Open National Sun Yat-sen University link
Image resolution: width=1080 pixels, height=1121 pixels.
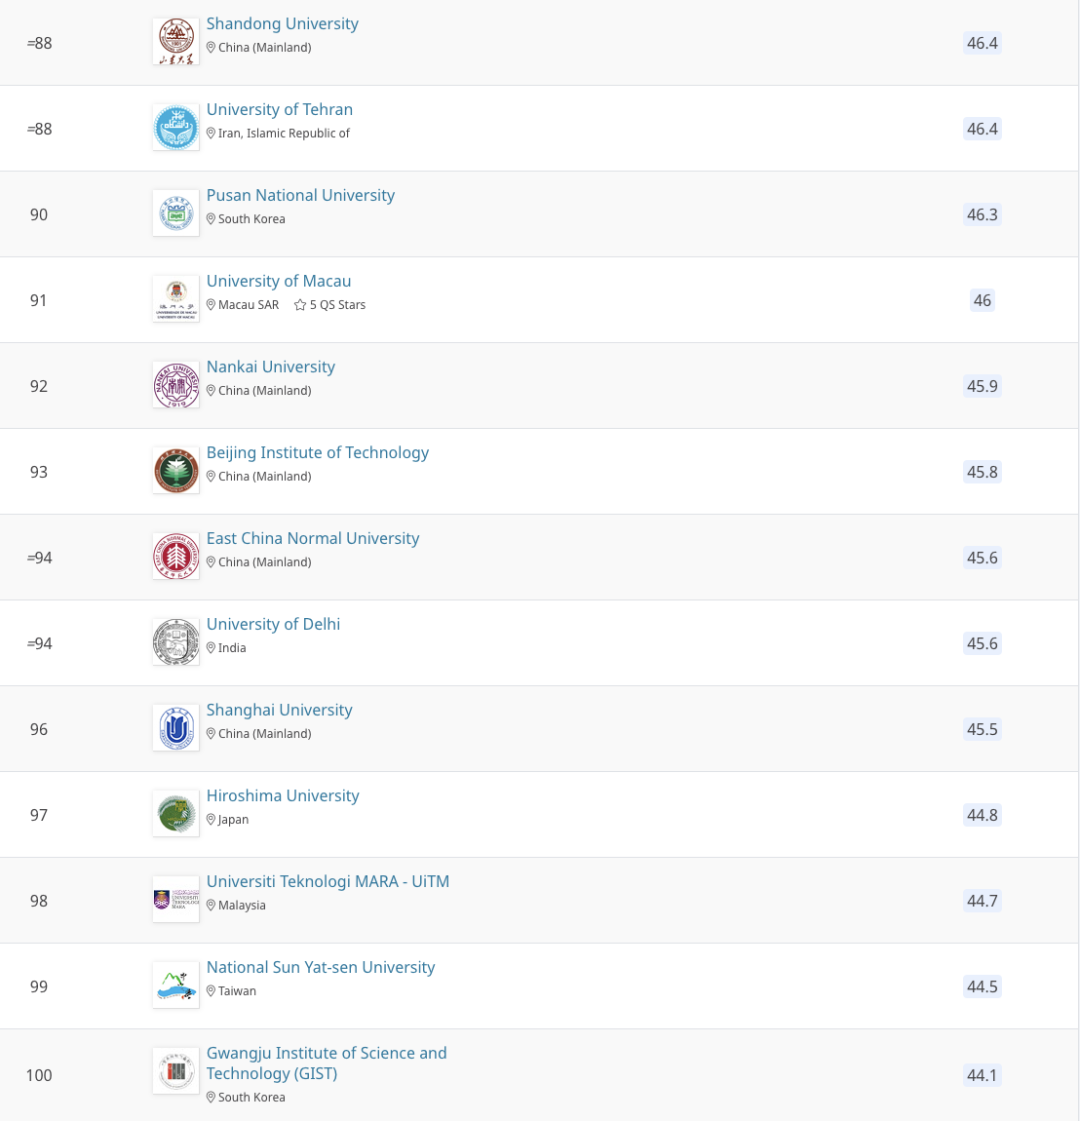321,967
